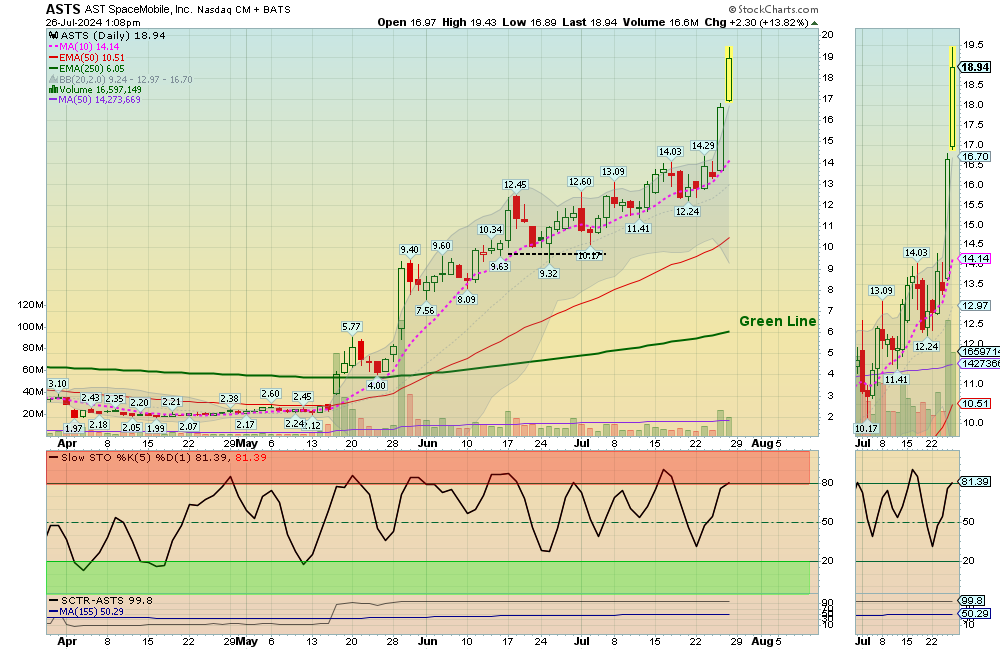The height and width of the screenshot is (650, 1000).
Task: Click the green up-triangle after Chg value
Action: click(814, 22)
